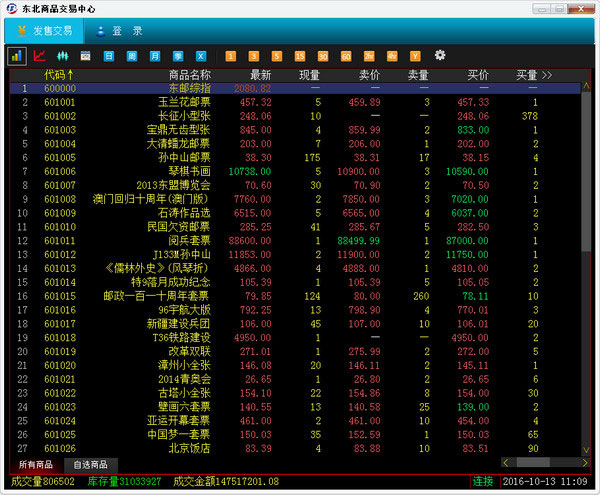
Task: Select the daily (日) period icon
Action: (x=109, y=56)
